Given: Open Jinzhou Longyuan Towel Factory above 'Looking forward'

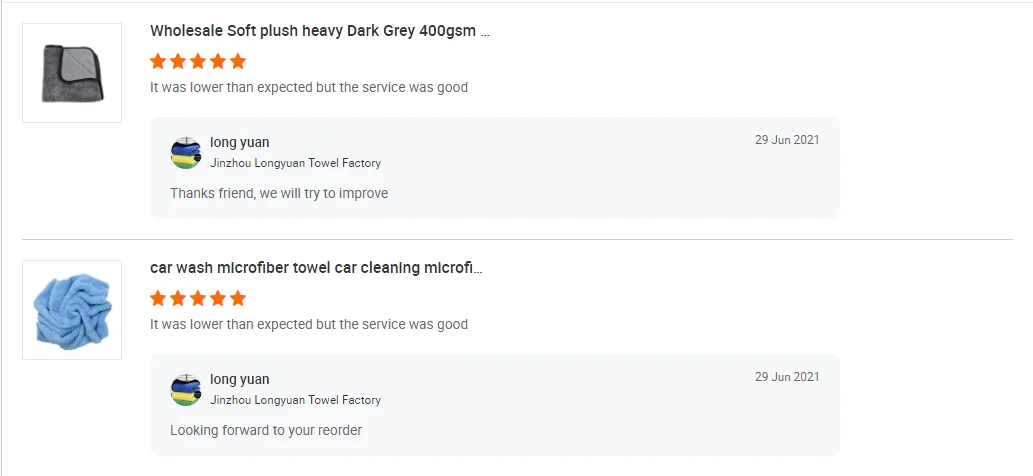Looking at the screenshot, I should pos(295,400).
